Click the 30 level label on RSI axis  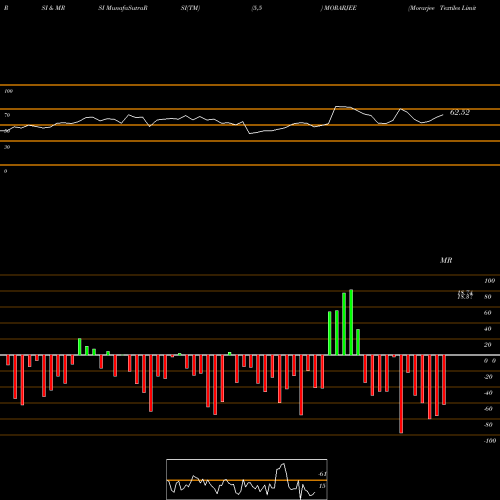click(7, 147)
